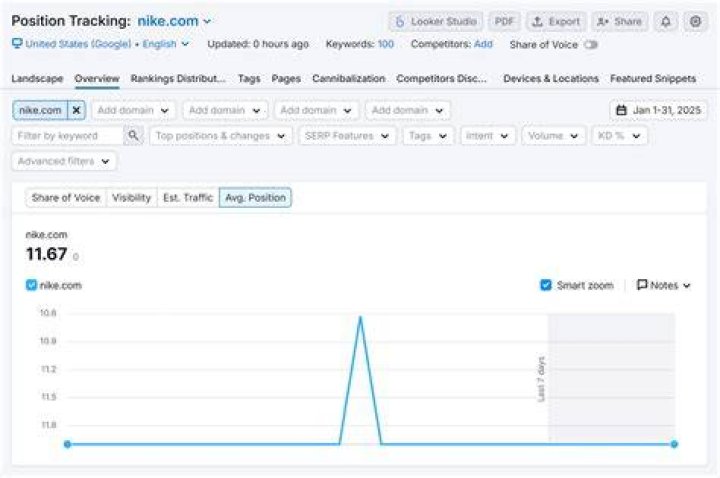
Task: Open the Top positions & changes filter
Action: 220,136
